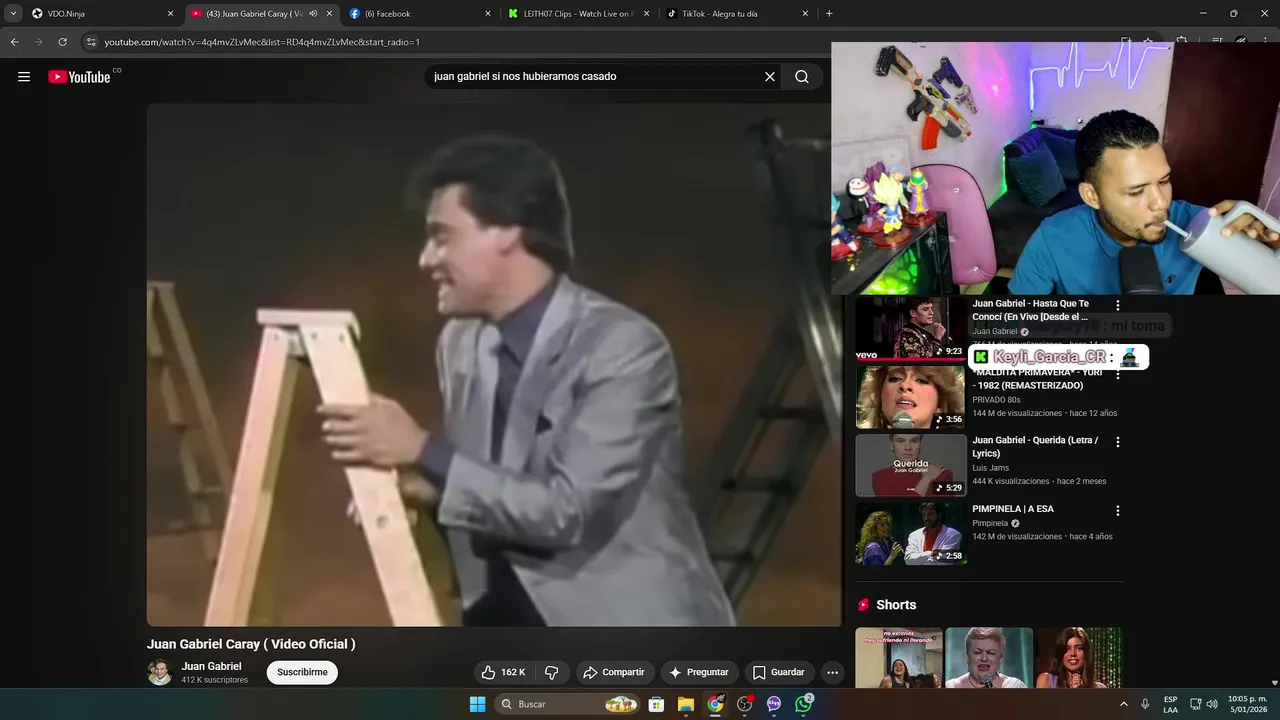Open Google Chrome taskbar icon
Image resolution: width=1280 pixels, height=720 pixels.
point(715,704)
